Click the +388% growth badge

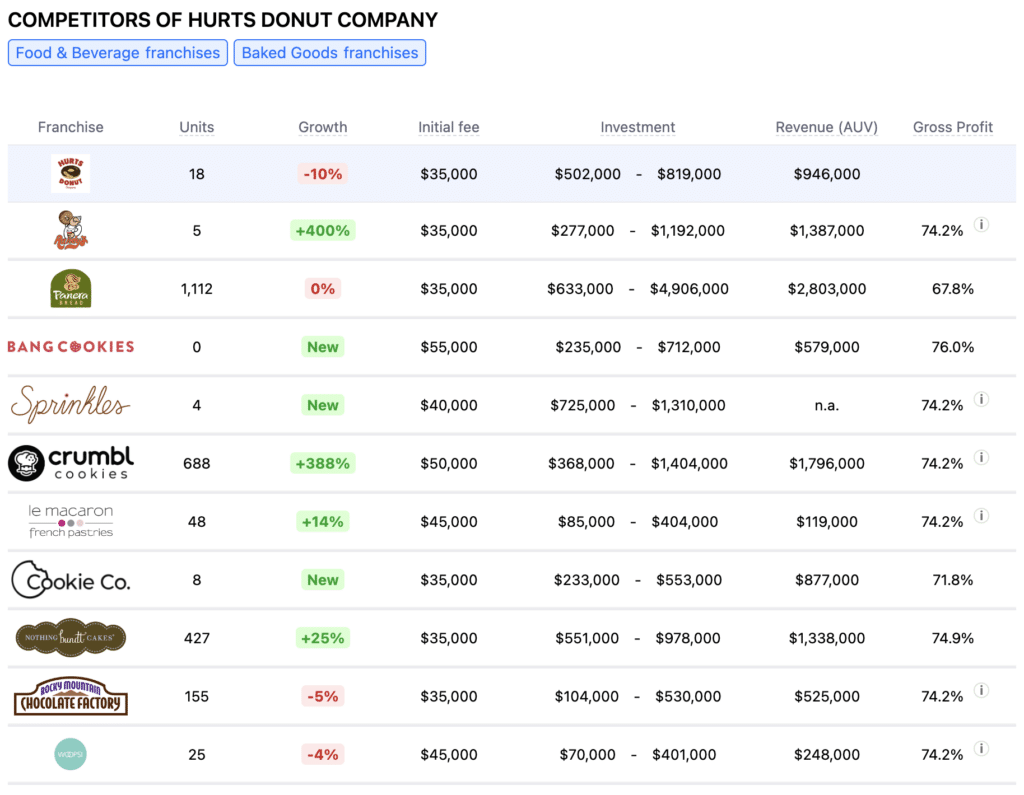click(323, 463)
